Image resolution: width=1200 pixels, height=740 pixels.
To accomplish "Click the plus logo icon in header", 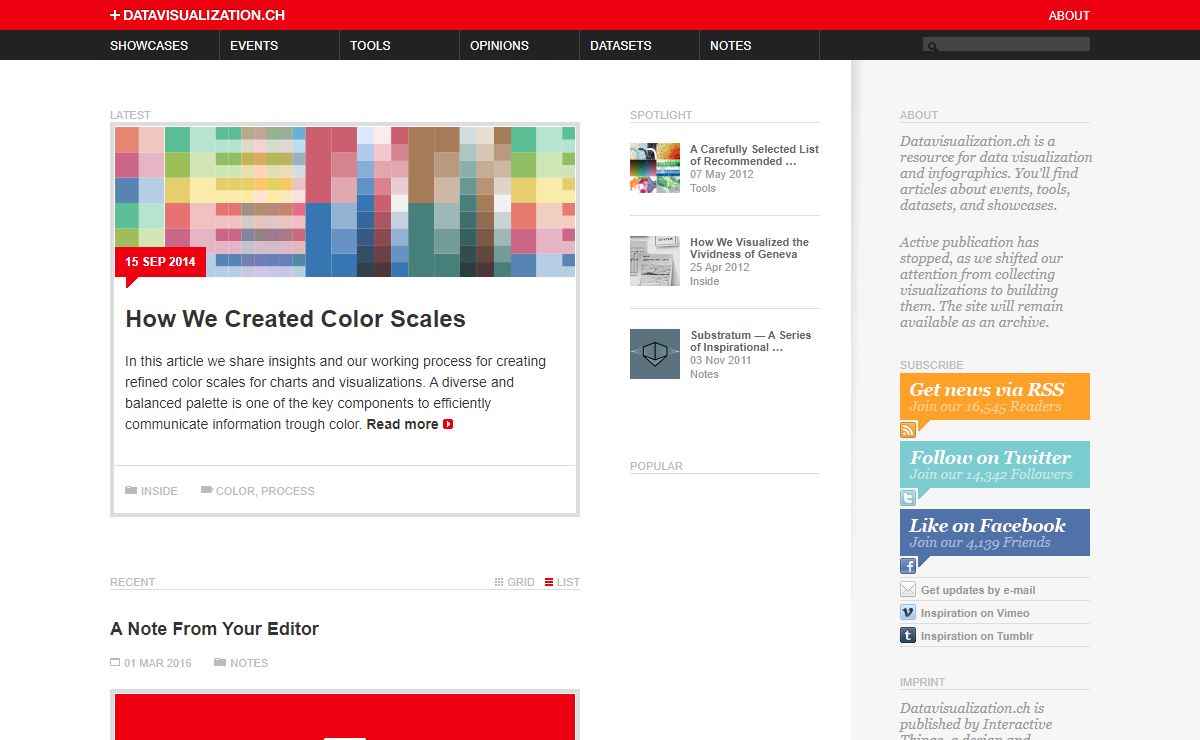I will tap(115, 15).
